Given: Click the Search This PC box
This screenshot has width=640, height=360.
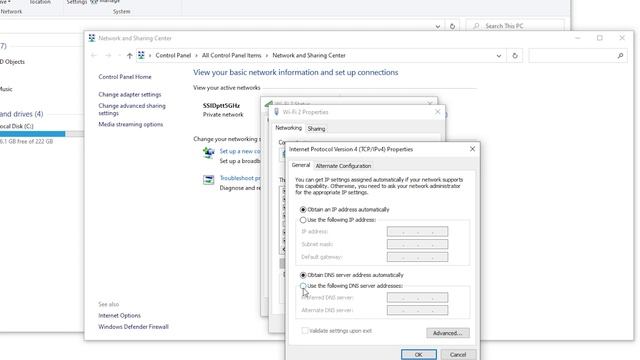Looking at the screenshot, I should (515, 26).
